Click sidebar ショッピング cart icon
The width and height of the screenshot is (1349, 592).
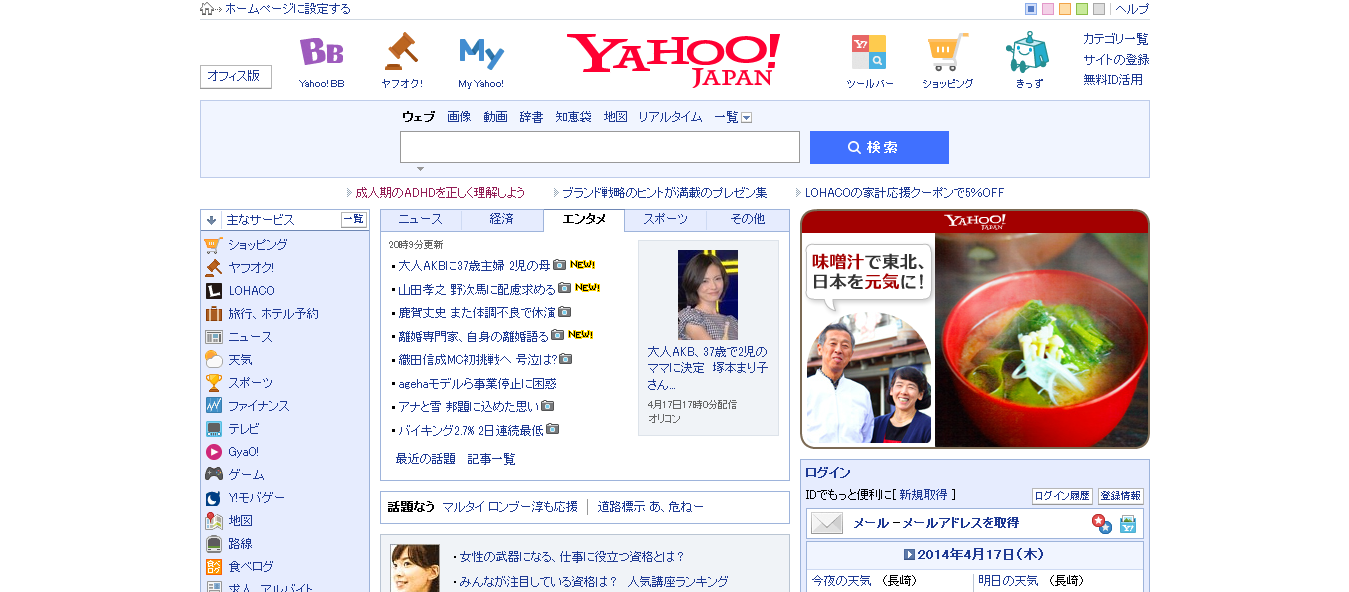coord(213,245)
